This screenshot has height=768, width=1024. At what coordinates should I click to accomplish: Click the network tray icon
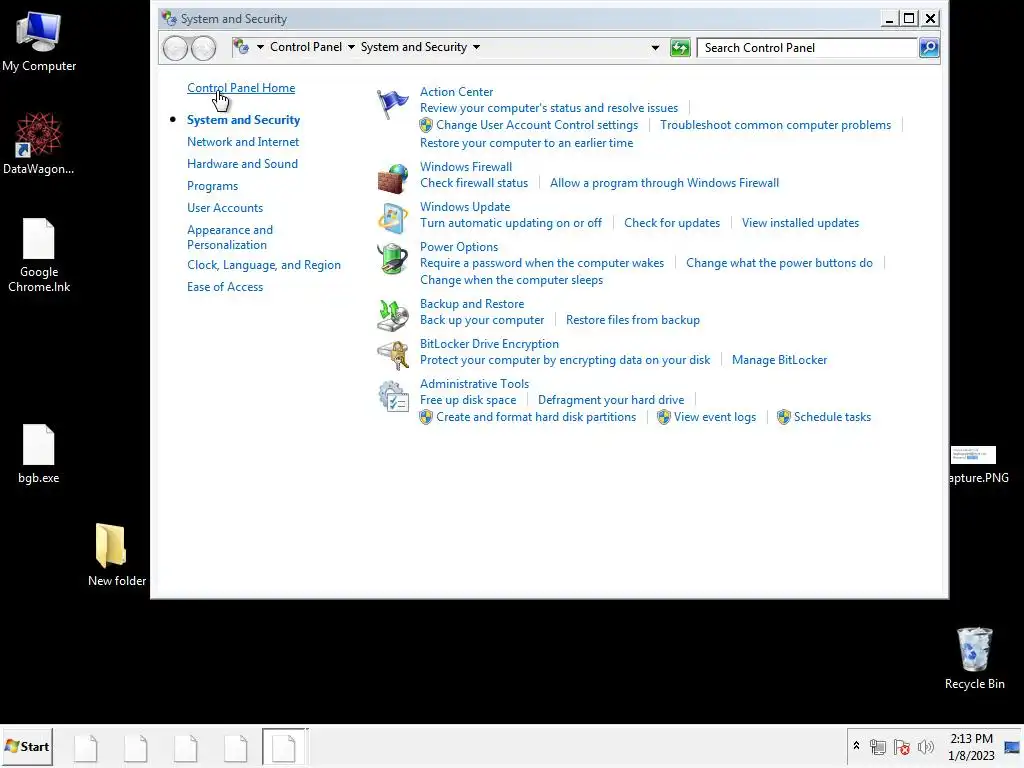[x=878, y=746]
